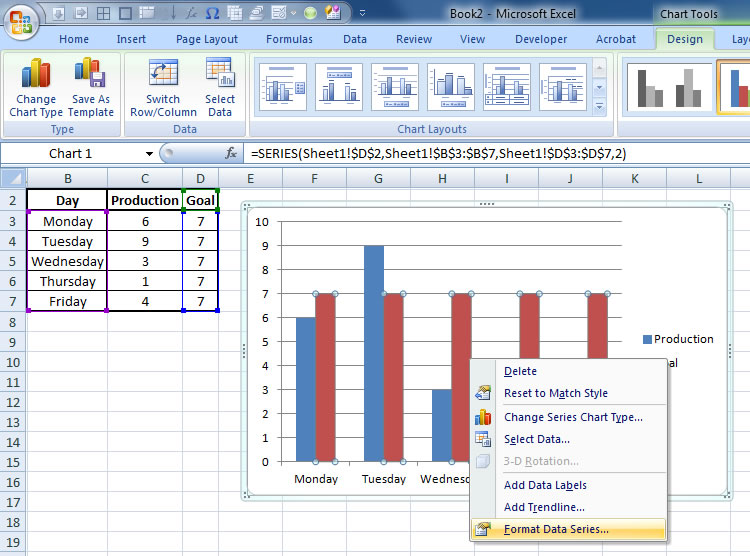Open the Office button menu
The height and width of the screenshot is (556, 750).
click(21, 22)
